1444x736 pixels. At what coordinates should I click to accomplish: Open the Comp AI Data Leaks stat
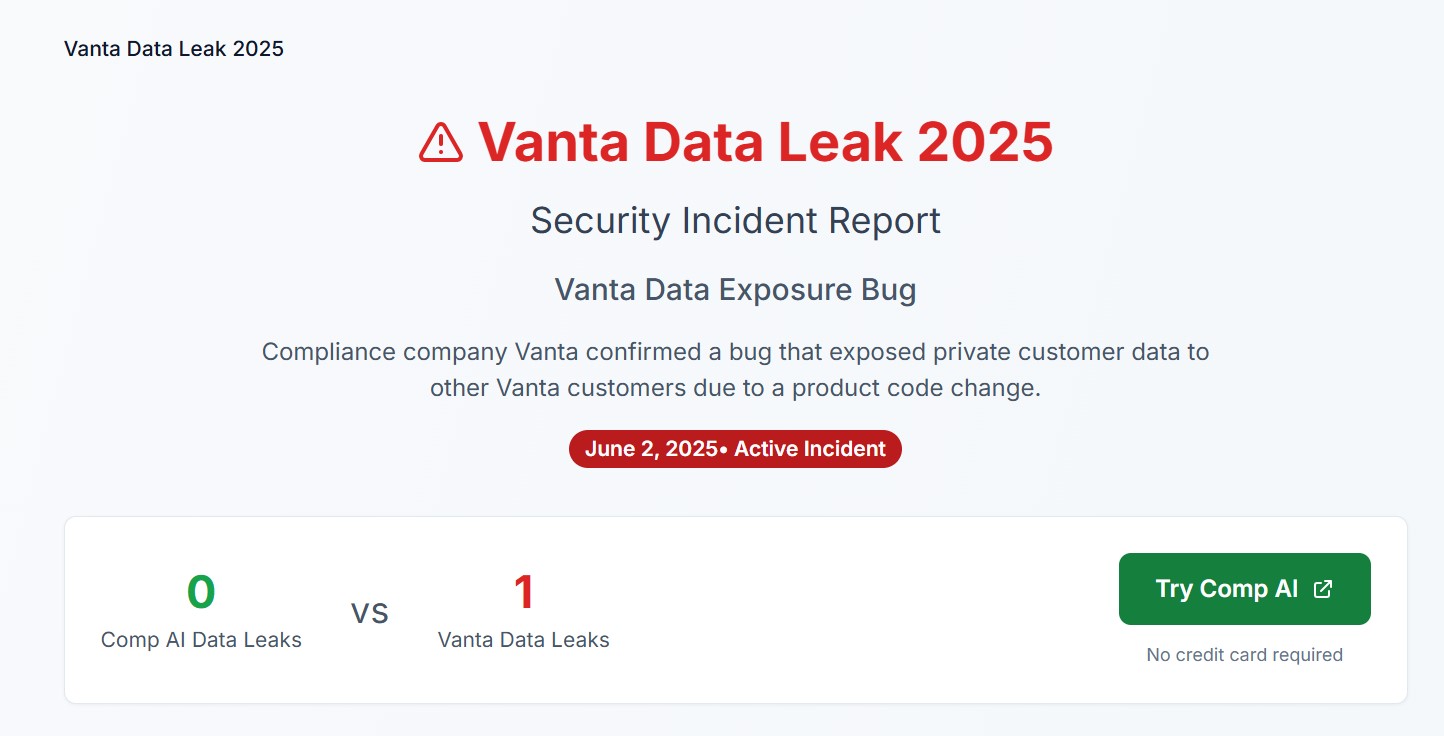click(x=200, y=610)
